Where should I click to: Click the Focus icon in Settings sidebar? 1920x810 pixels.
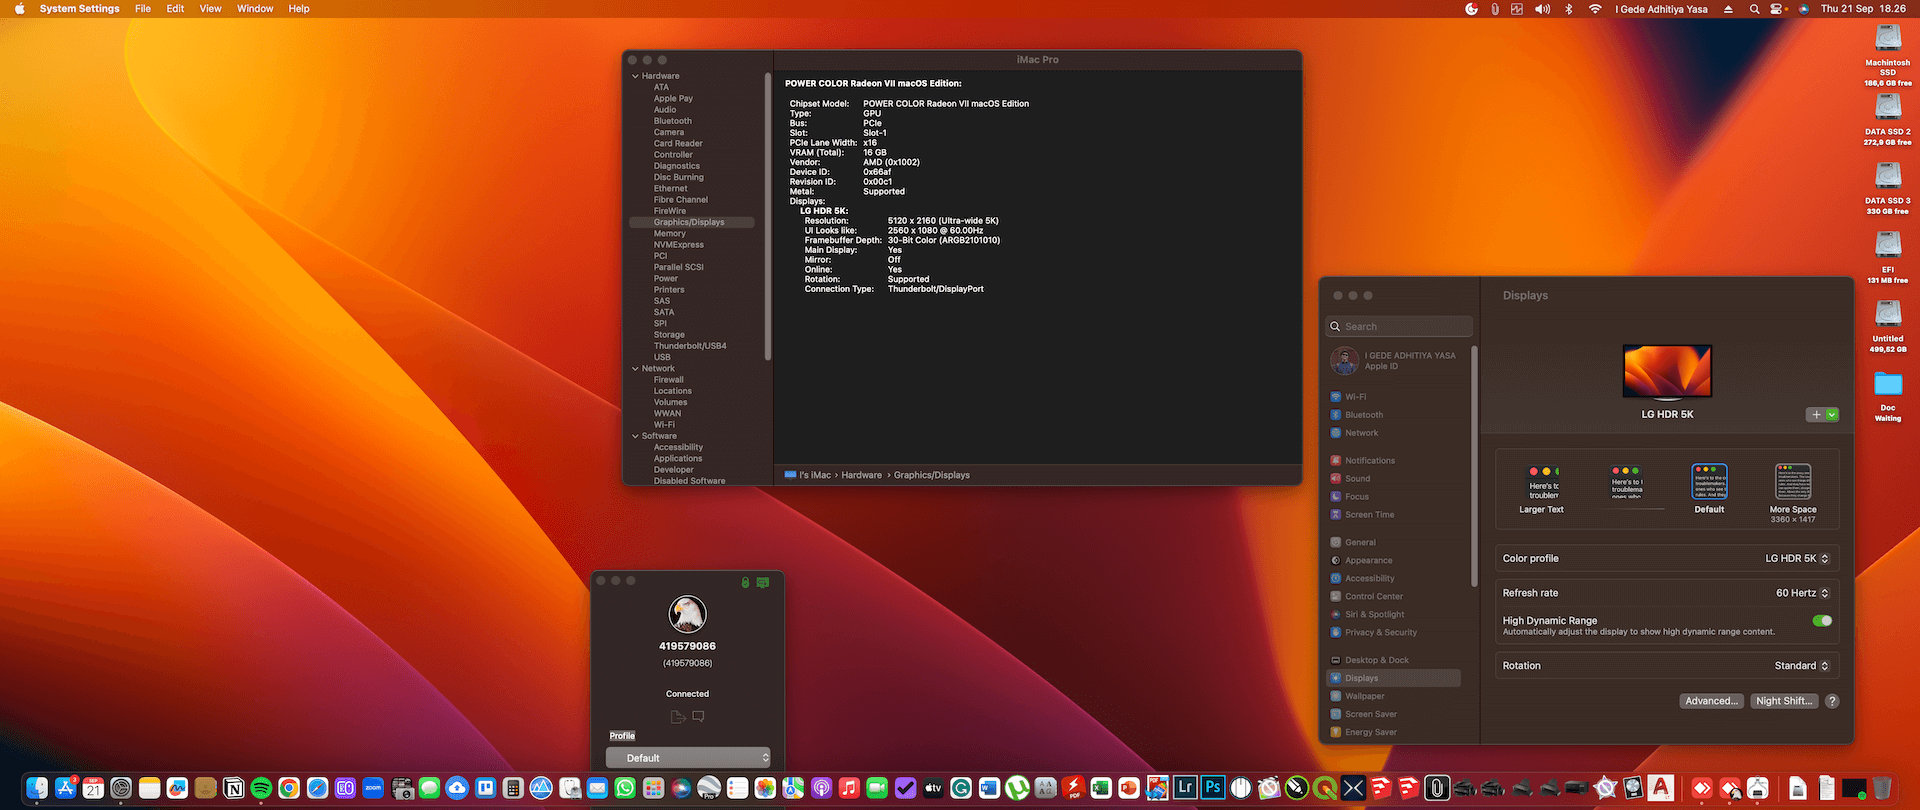[x=1336, y=497]
